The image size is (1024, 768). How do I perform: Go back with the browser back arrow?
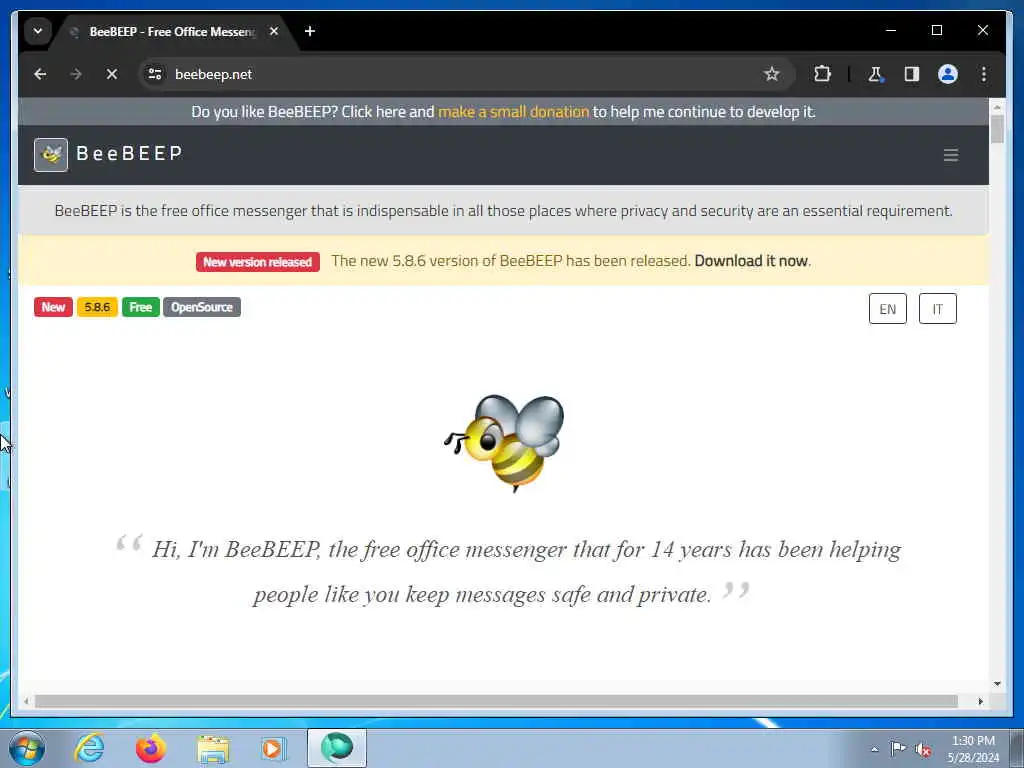pos(40,74)
